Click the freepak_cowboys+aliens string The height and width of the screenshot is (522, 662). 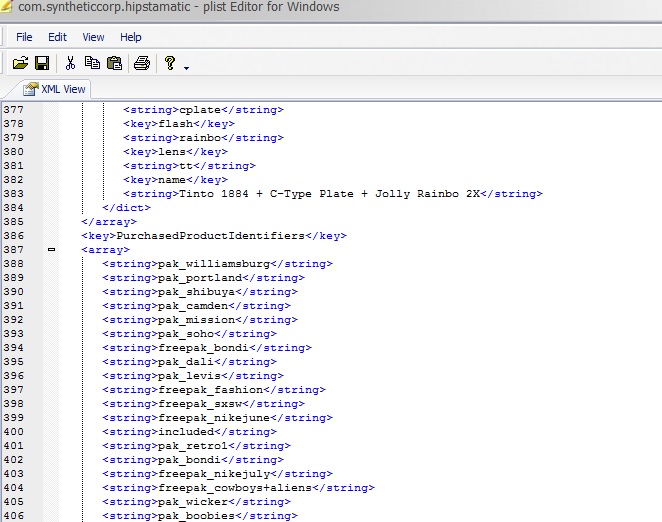tap(239, 487)
